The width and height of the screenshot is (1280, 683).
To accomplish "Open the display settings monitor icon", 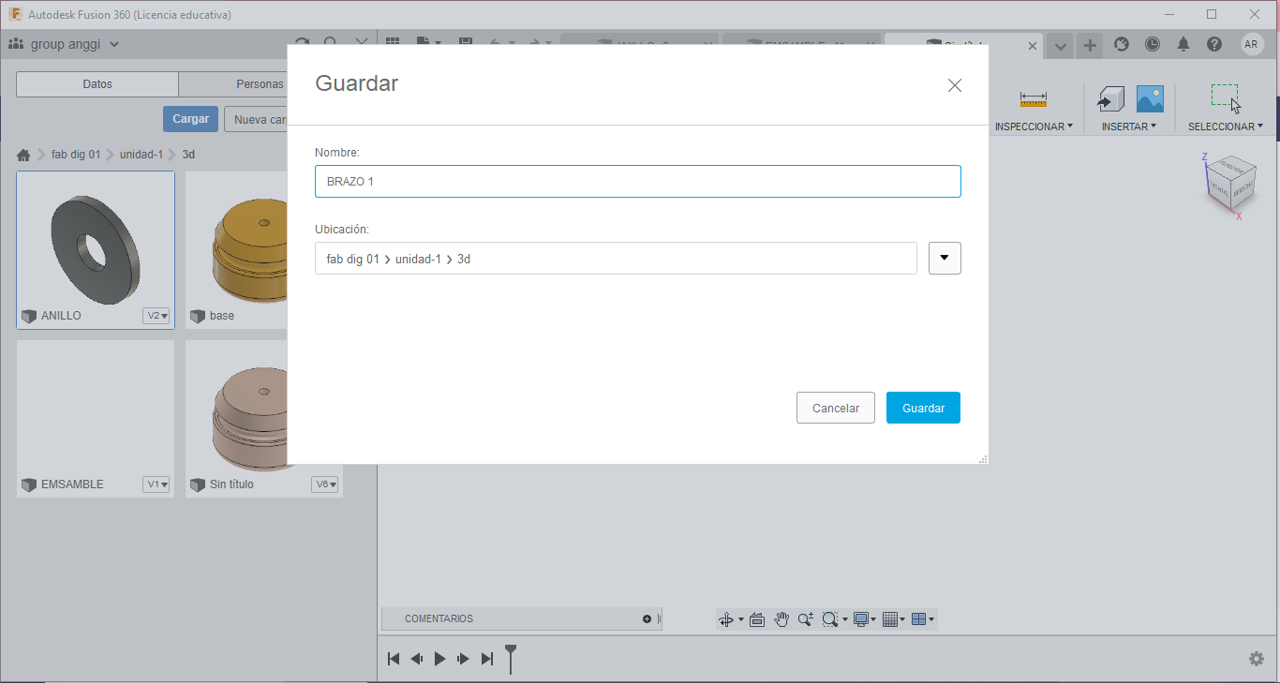I will click(x=860, y=620).
